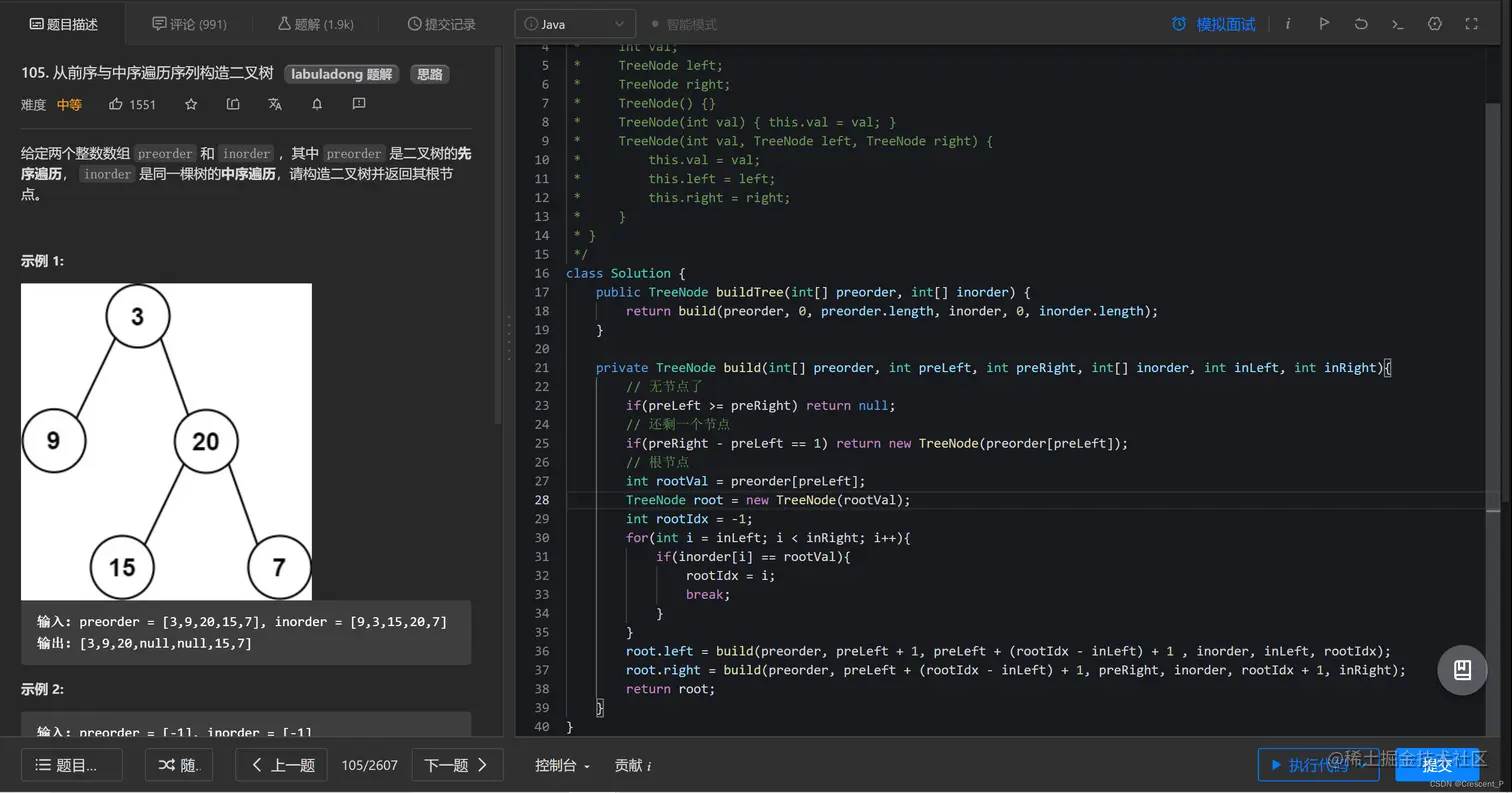1512x793 pixels.
Task: Go to 下一题 next problem
Action: [x=457, y=765]
